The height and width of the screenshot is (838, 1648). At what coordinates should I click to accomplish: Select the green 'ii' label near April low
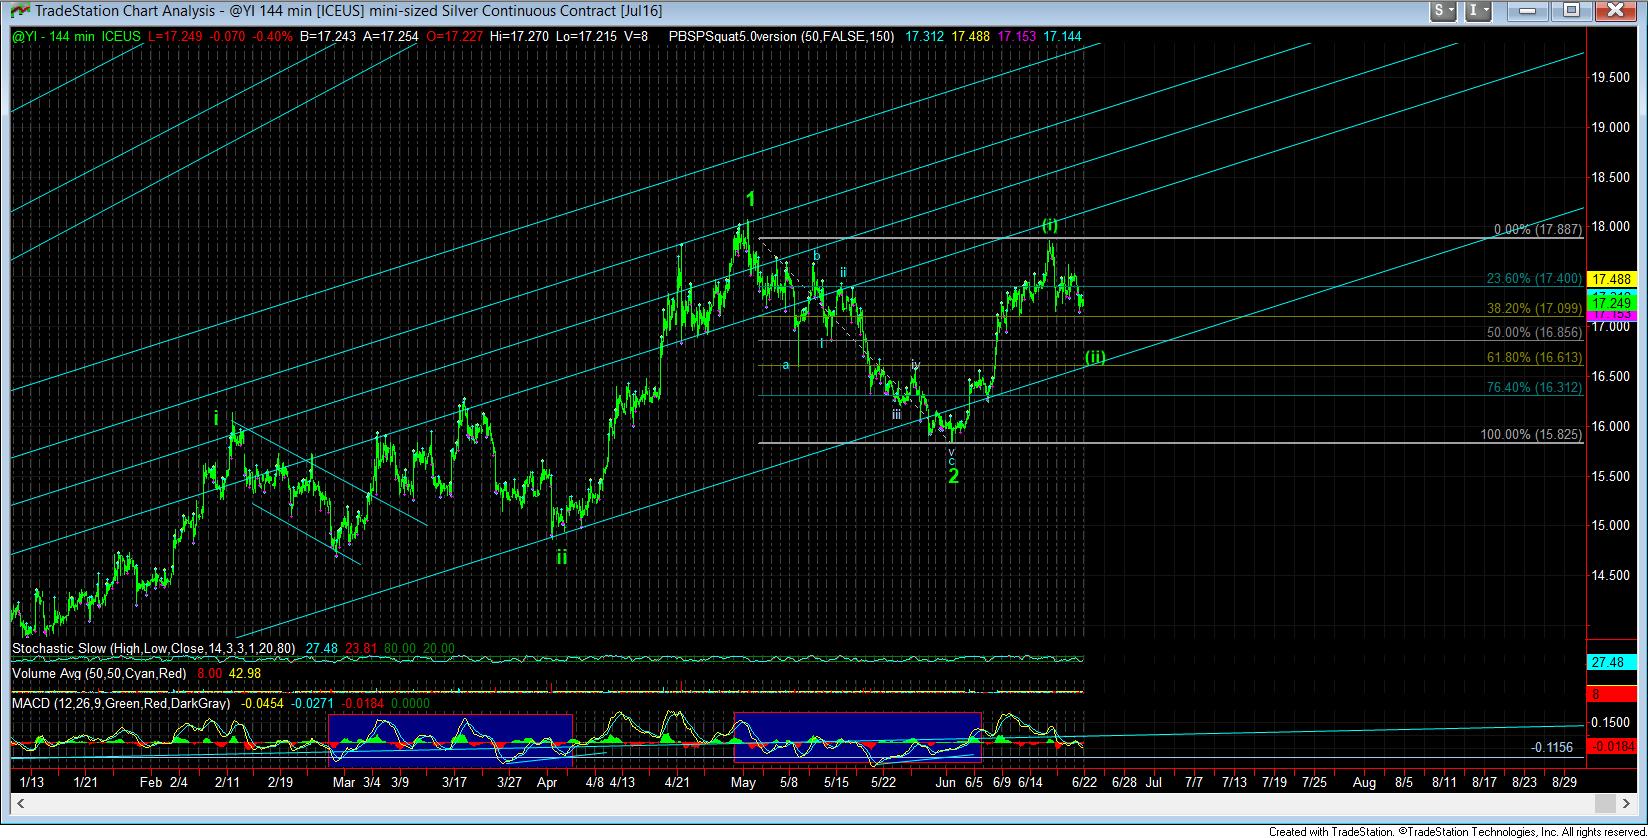click(562, 557)
